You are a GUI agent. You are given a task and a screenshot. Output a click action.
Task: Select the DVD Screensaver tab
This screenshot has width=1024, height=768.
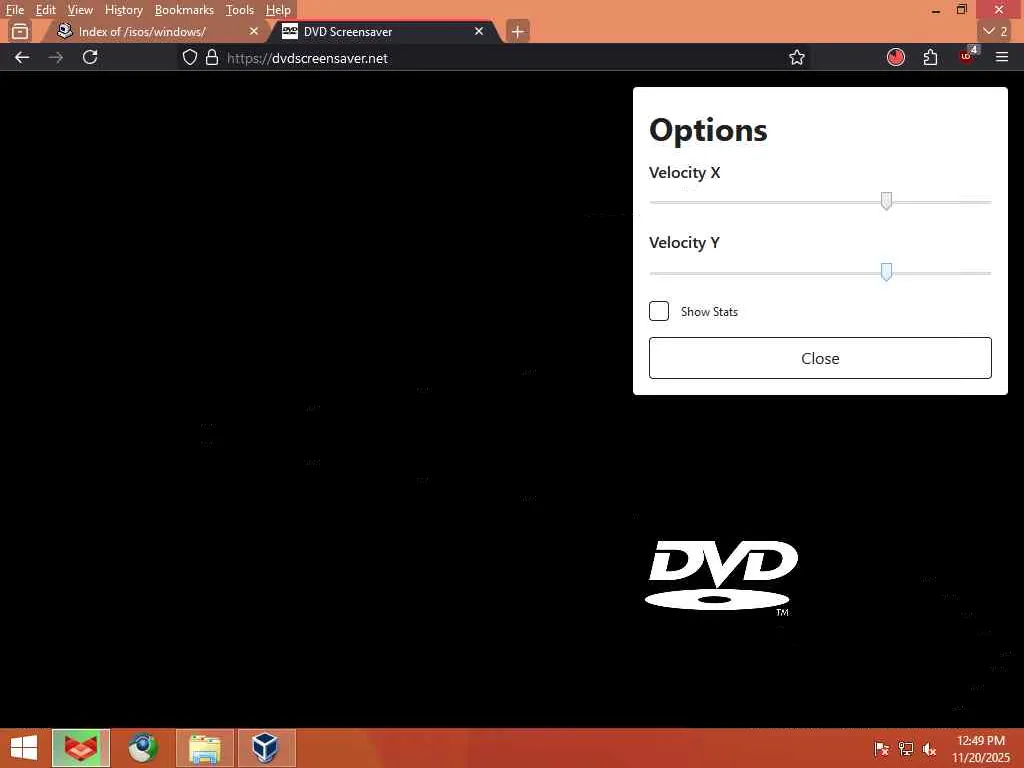click(385, 31)
